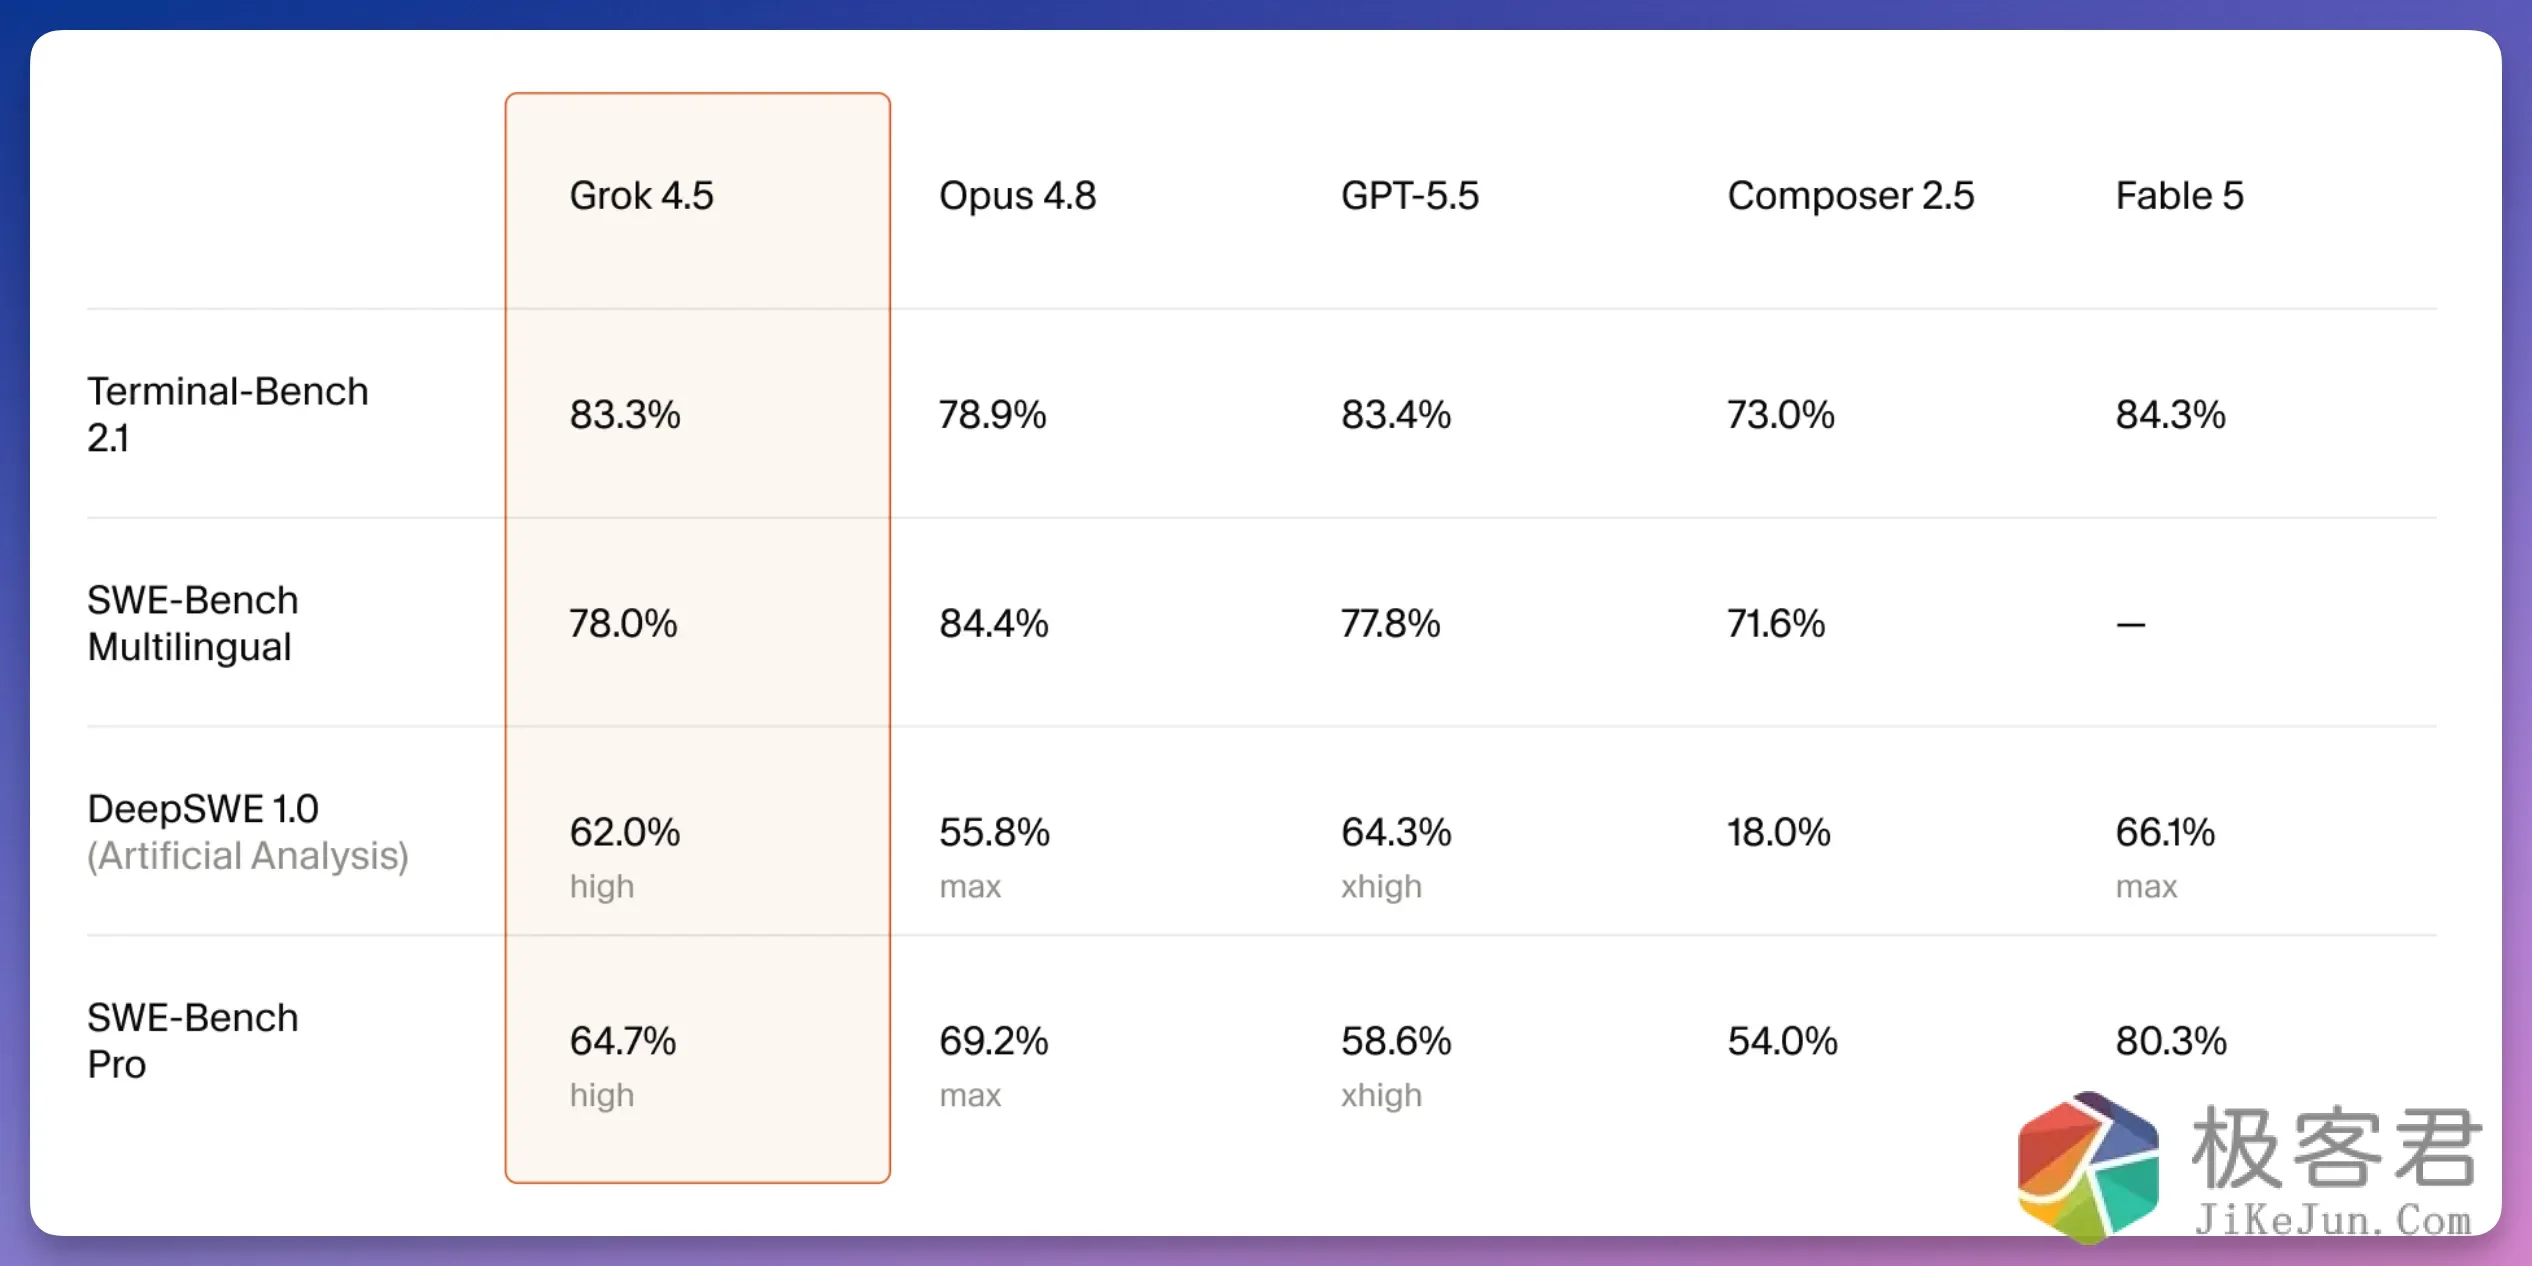The height and width of the screenshot is (1266, 2532).
Task: Click the dash in Fable 5 Multilingual cell
Action: tap(2130, 625)
